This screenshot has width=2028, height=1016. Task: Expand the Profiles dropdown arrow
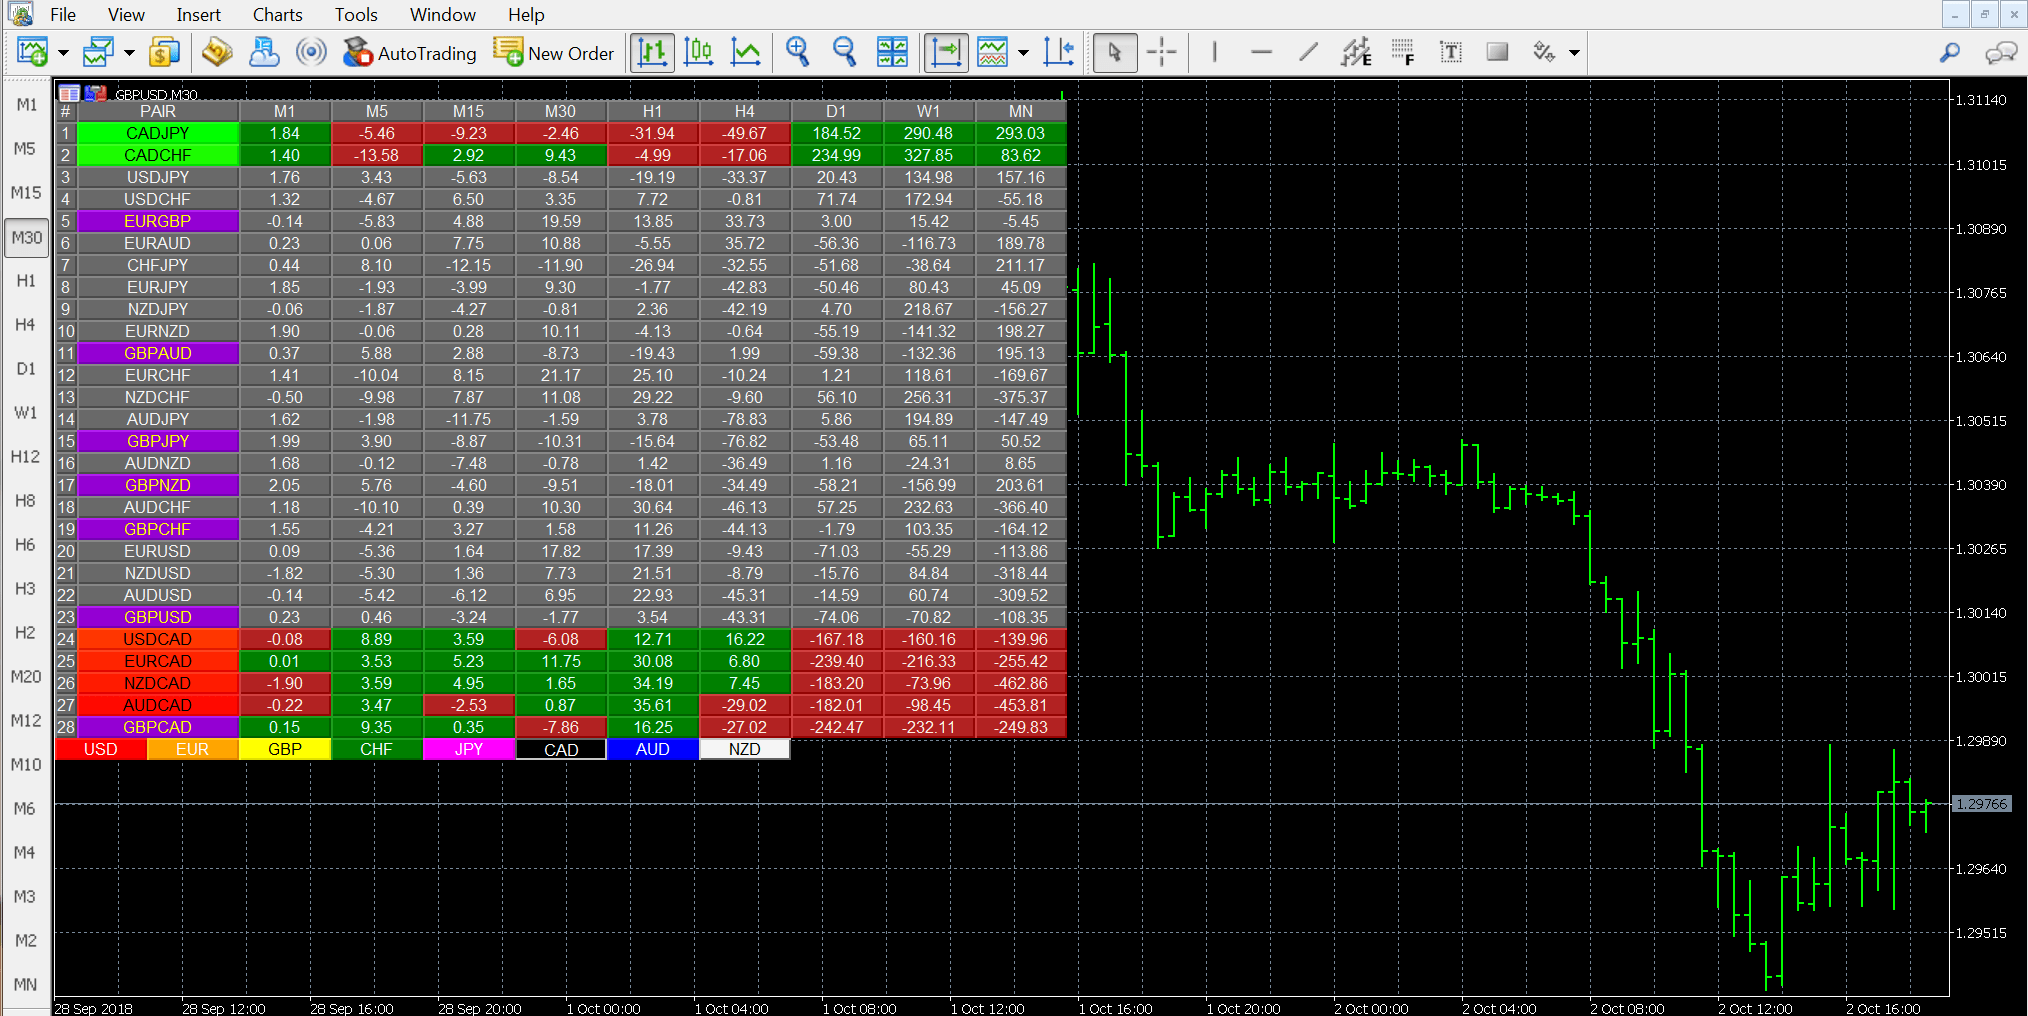pyautogui.click(x=129, y=52)
